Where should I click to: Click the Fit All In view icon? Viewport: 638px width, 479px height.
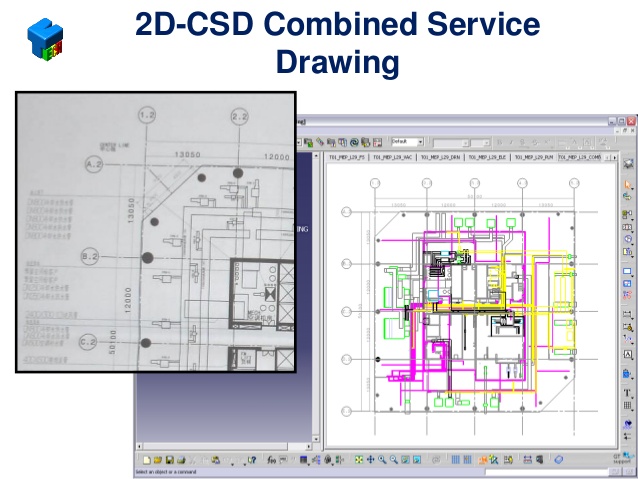point(358,459)
